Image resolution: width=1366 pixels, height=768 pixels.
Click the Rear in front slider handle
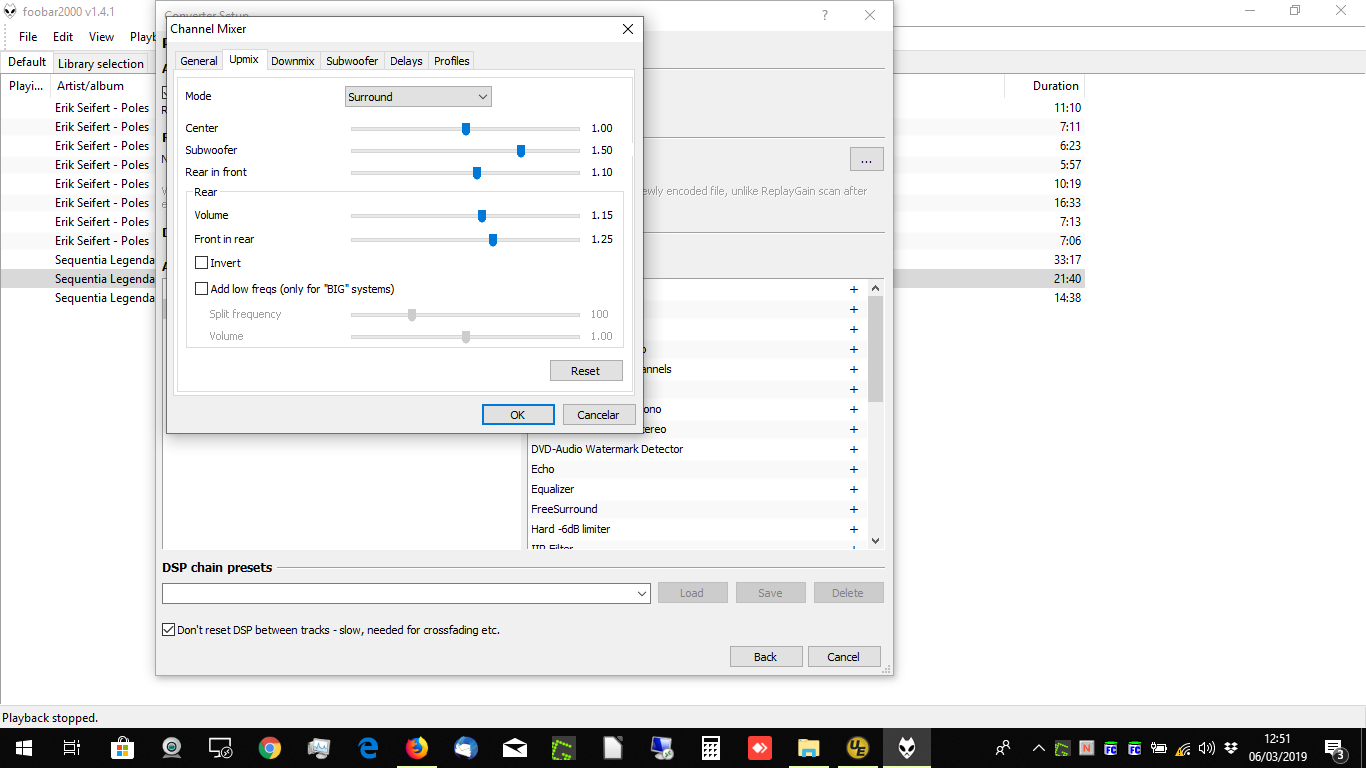pyautogui.click(x=477, y=172)
